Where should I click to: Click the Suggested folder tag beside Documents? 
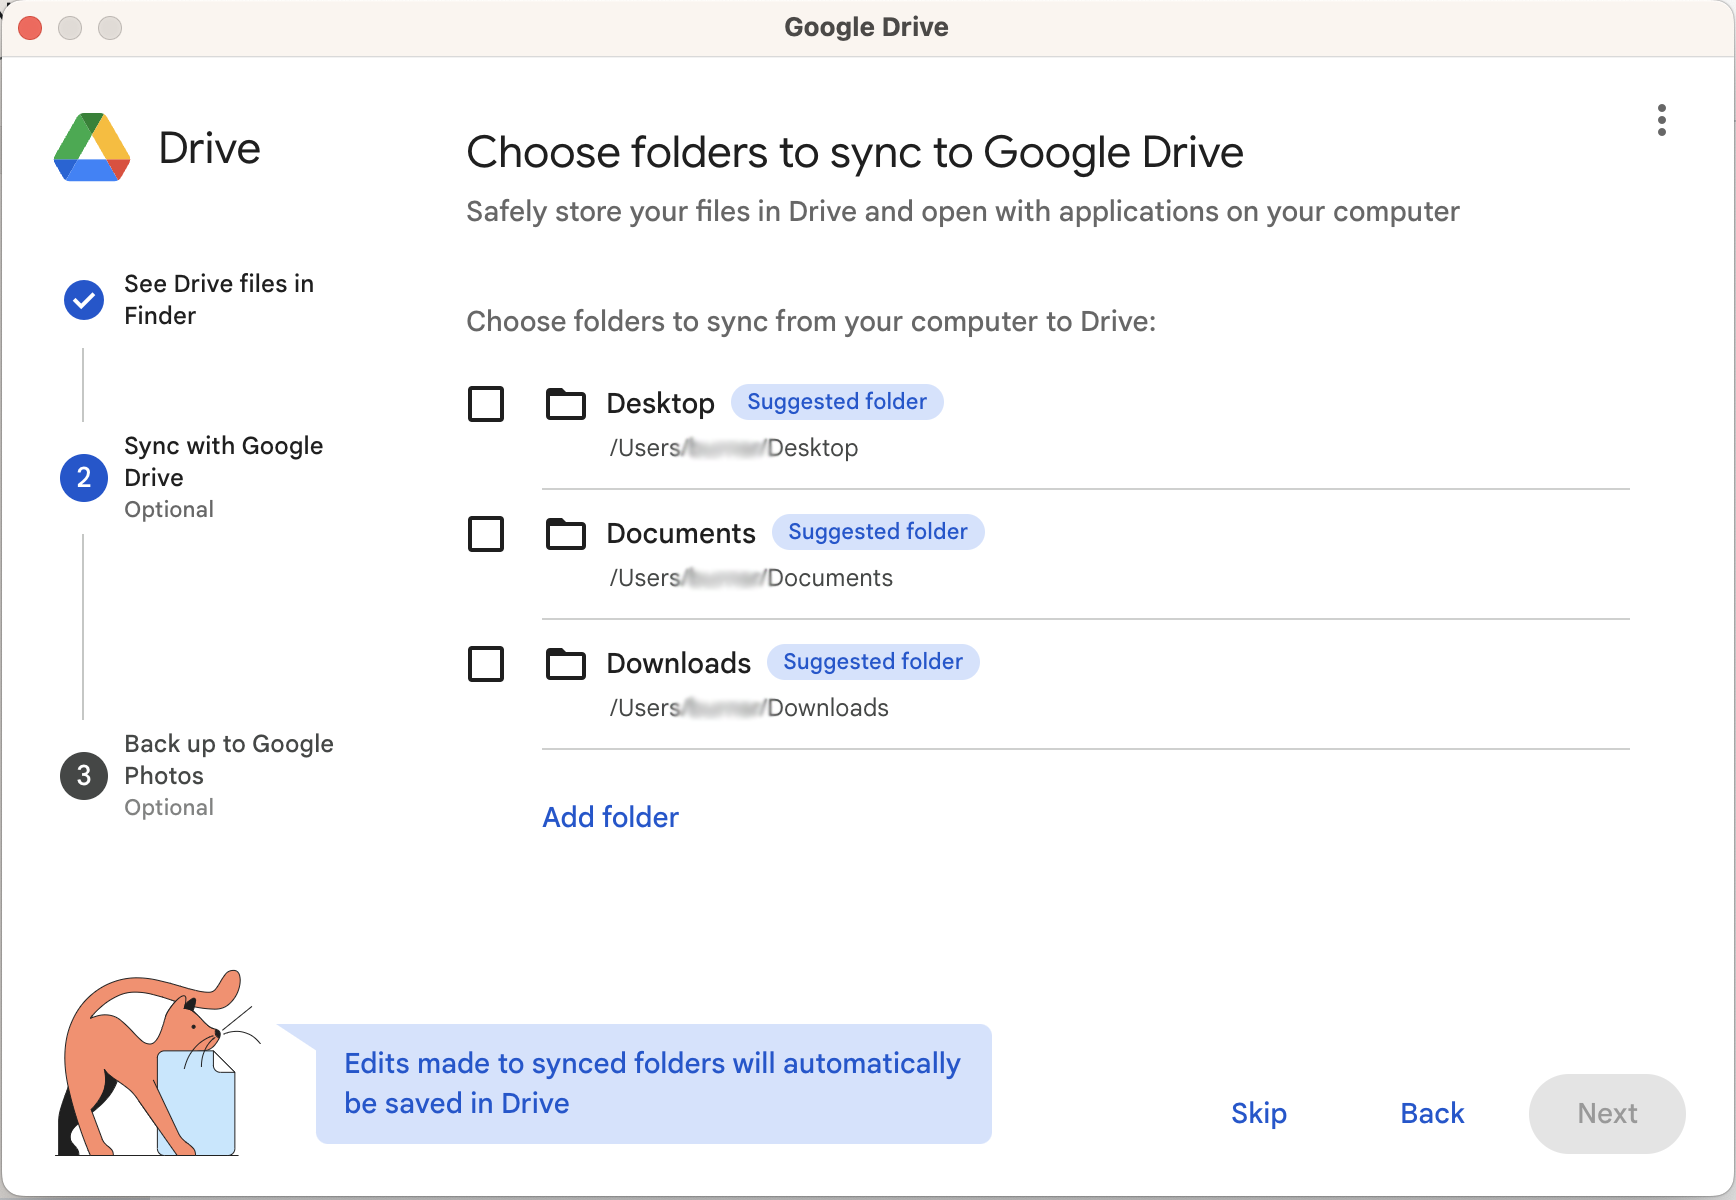click(x=878, y=531)
